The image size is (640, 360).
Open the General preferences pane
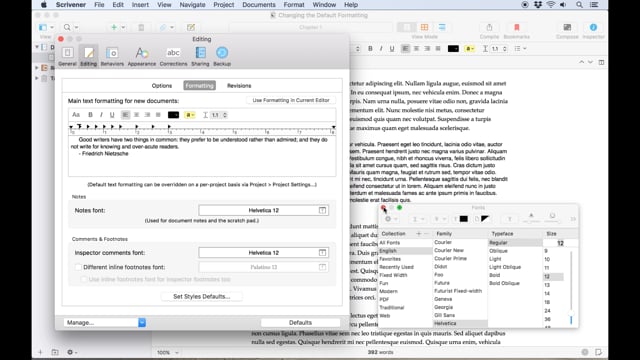coord(67,56)
